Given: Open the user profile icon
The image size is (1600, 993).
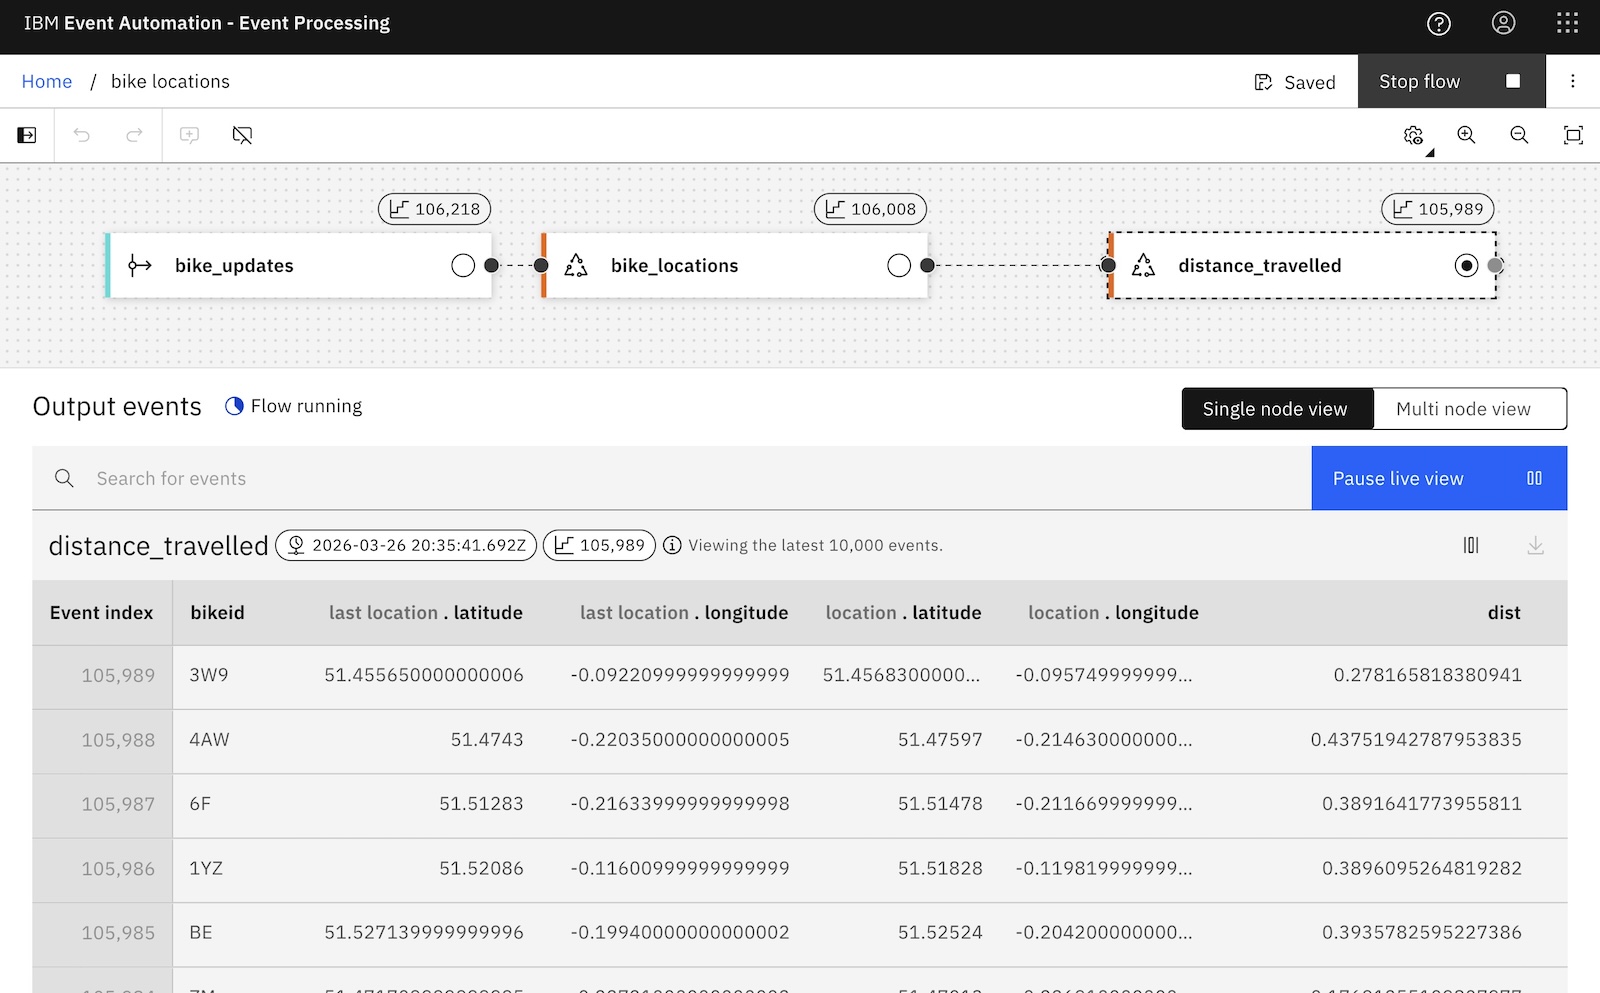Looking at the screenshot, I should click(x=1503, y=24).
